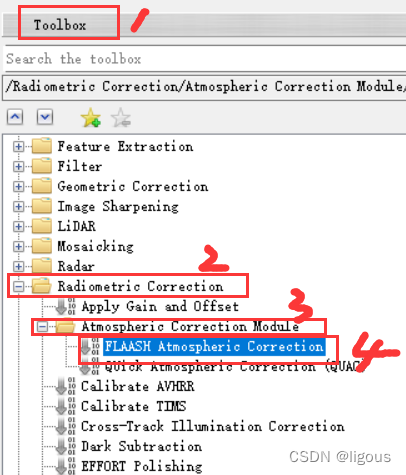The image size is (406, 475).
Task: Click the Apply Gain and Offset tool icon
Action: point(66,306)
